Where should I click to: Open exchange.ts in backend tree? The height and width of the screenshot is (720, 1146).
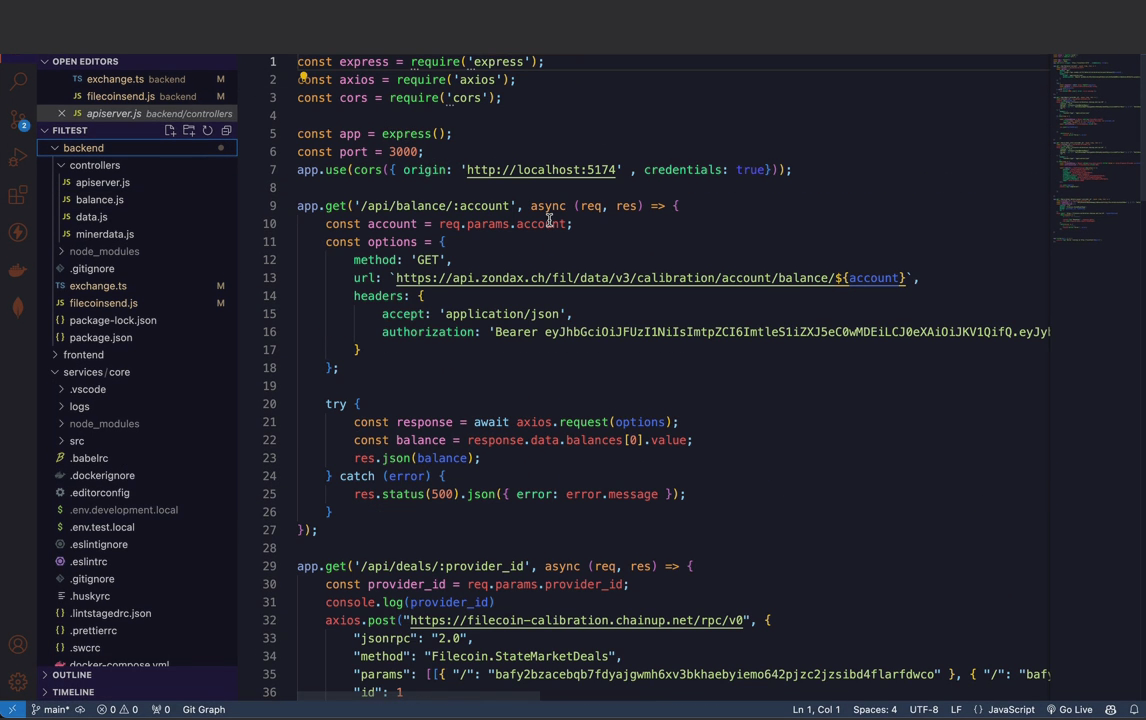(x=137, y=286)
